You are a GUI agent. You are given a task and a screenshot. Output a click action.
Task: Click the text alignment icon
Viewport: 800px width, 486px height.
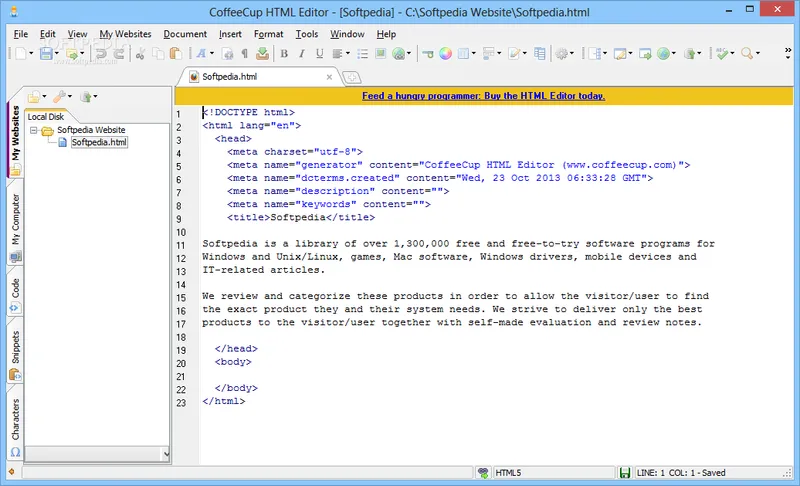pyautogui.click(x=337, y=53)
